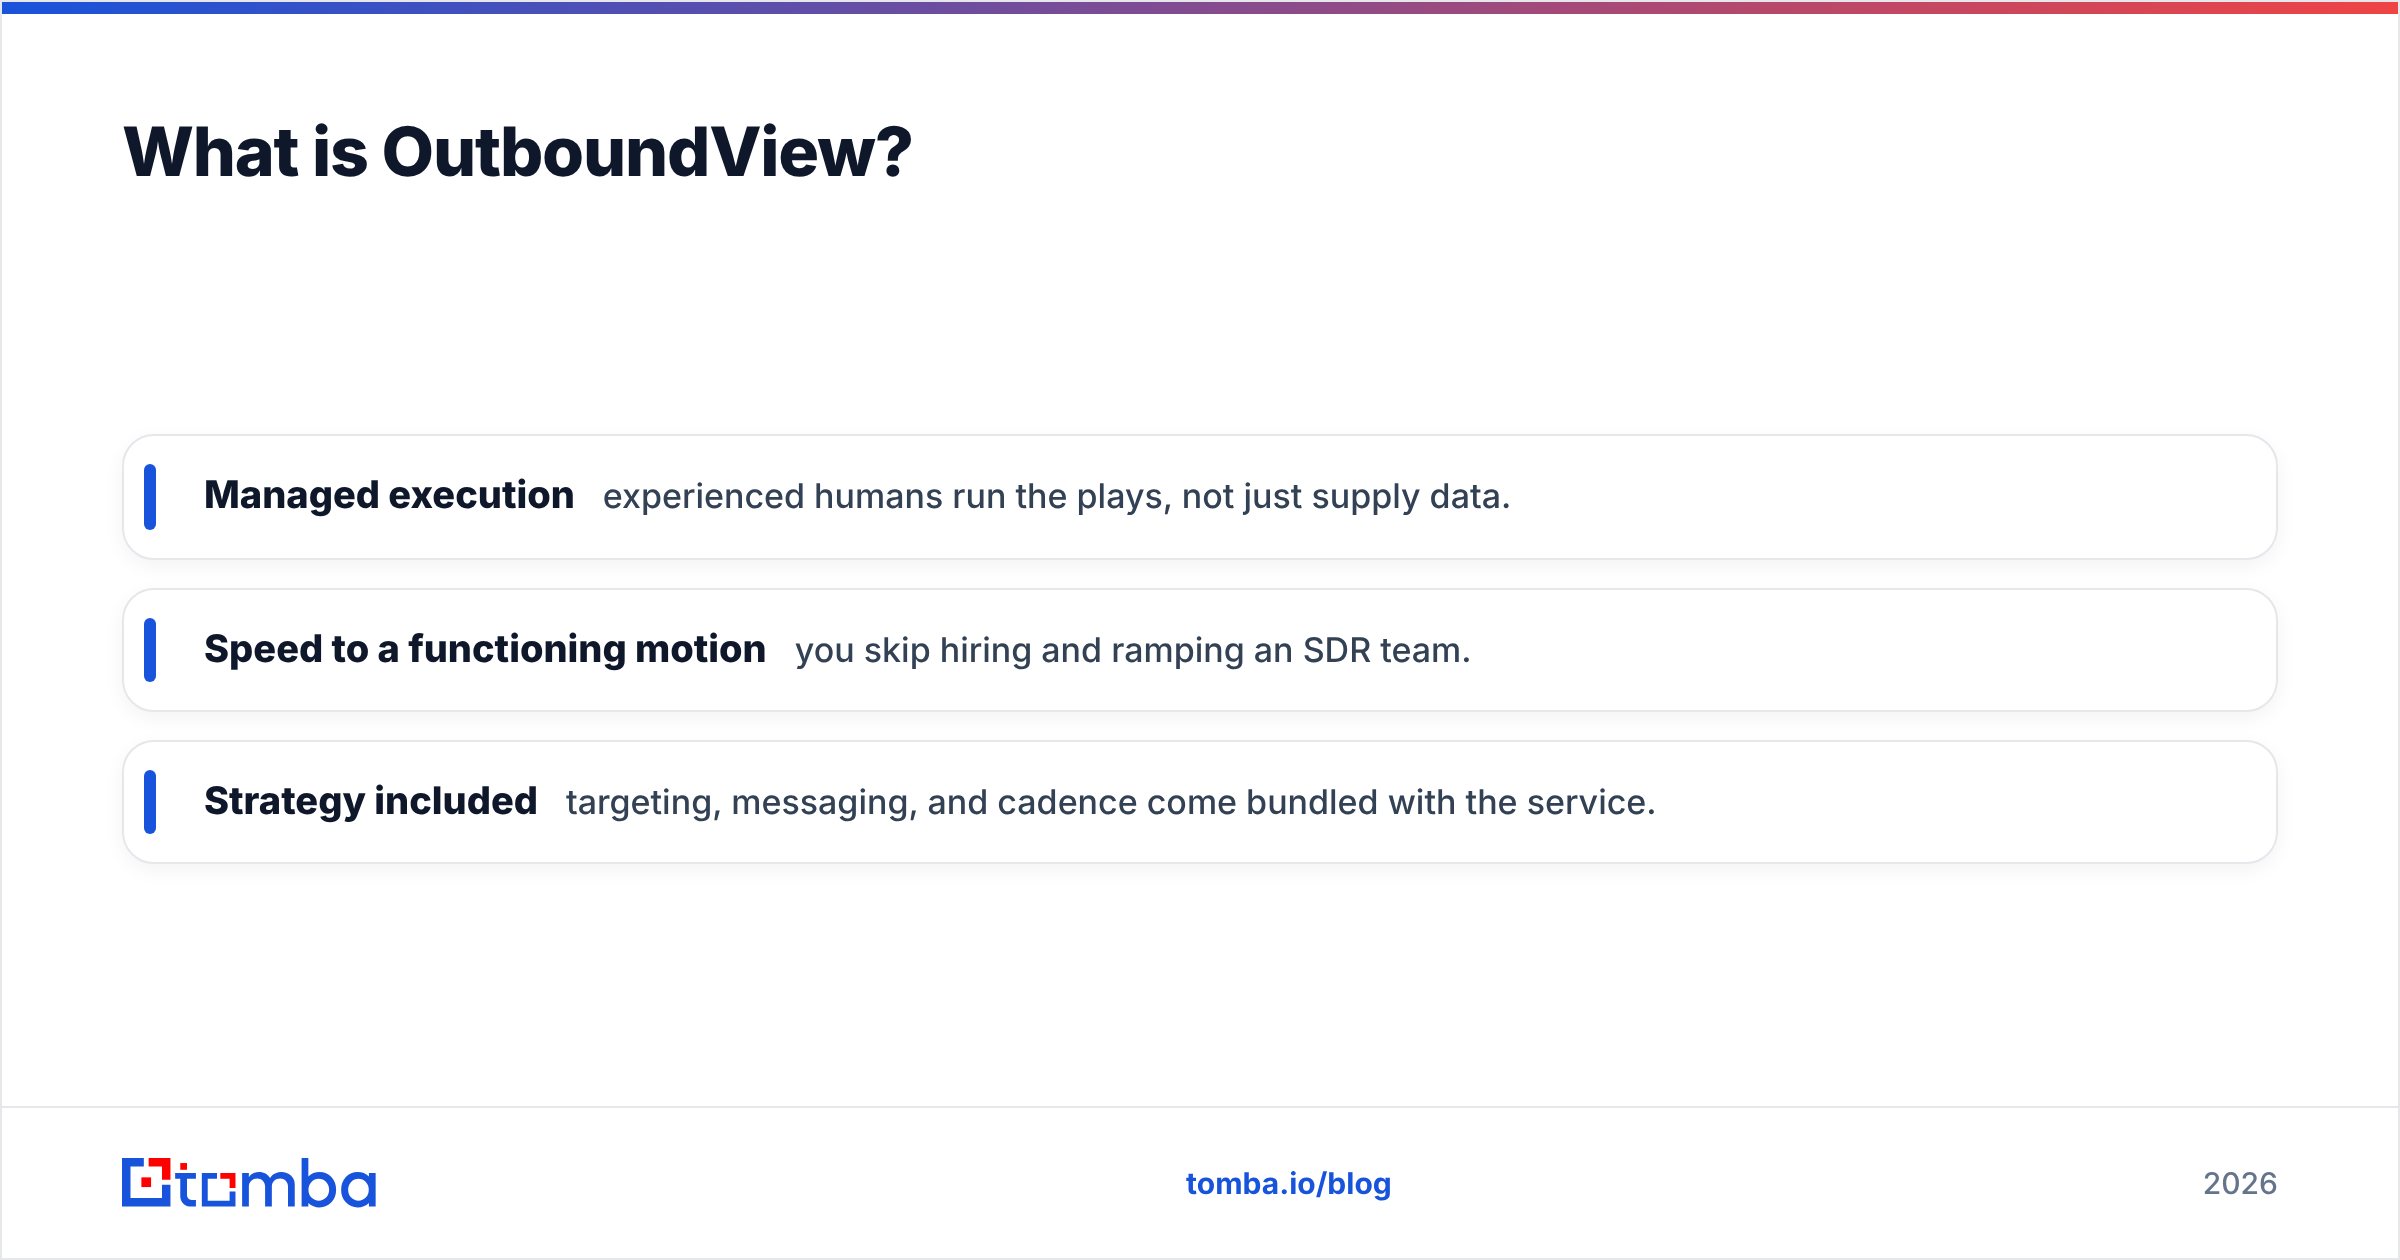Open the tomba.io/blog link
The height and width of the screenshot is (1260, 2400).
1288,1184
